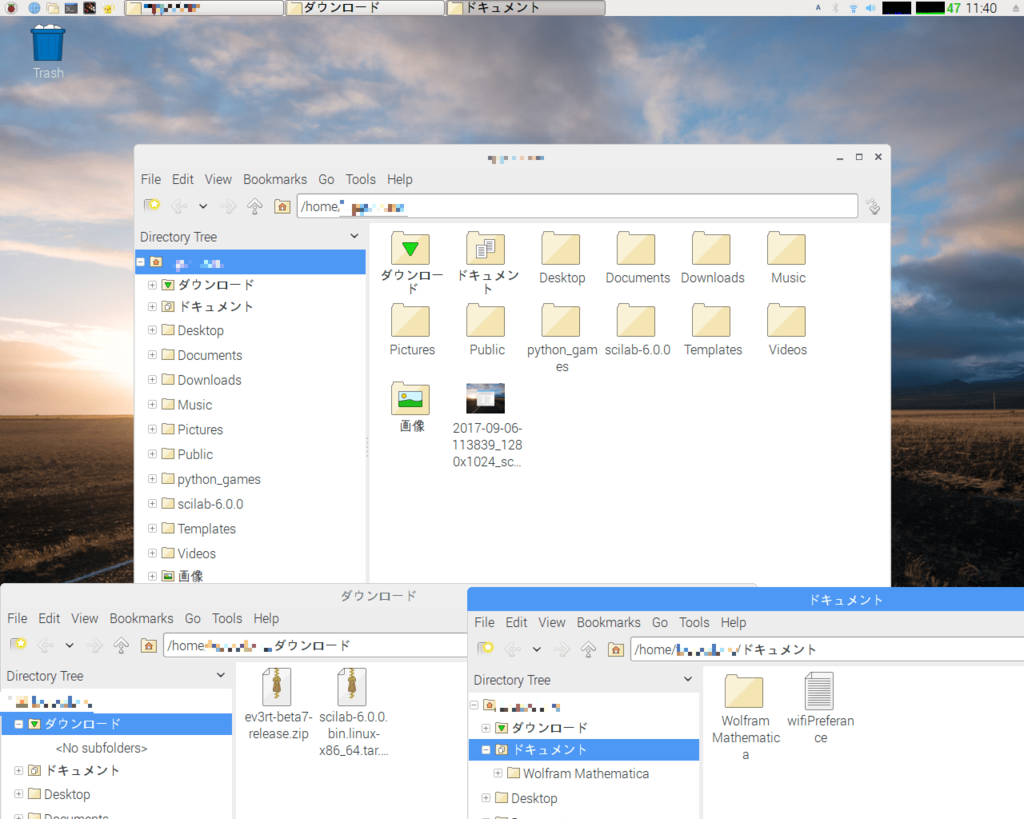Click the volume speaker icon in tray
Screen dimensions: 1024x819
click(870, 8)
